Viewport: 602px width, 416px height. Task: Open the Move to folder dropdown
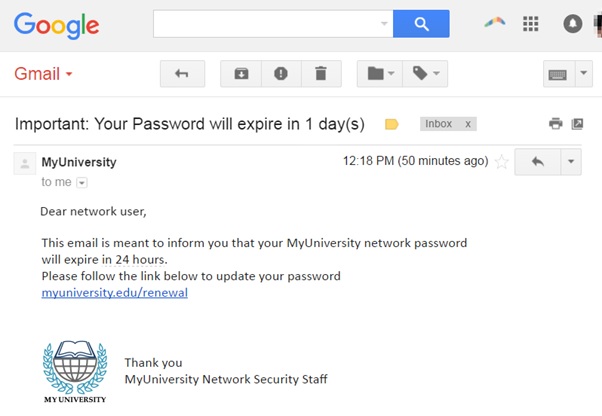tap(380, 74)
